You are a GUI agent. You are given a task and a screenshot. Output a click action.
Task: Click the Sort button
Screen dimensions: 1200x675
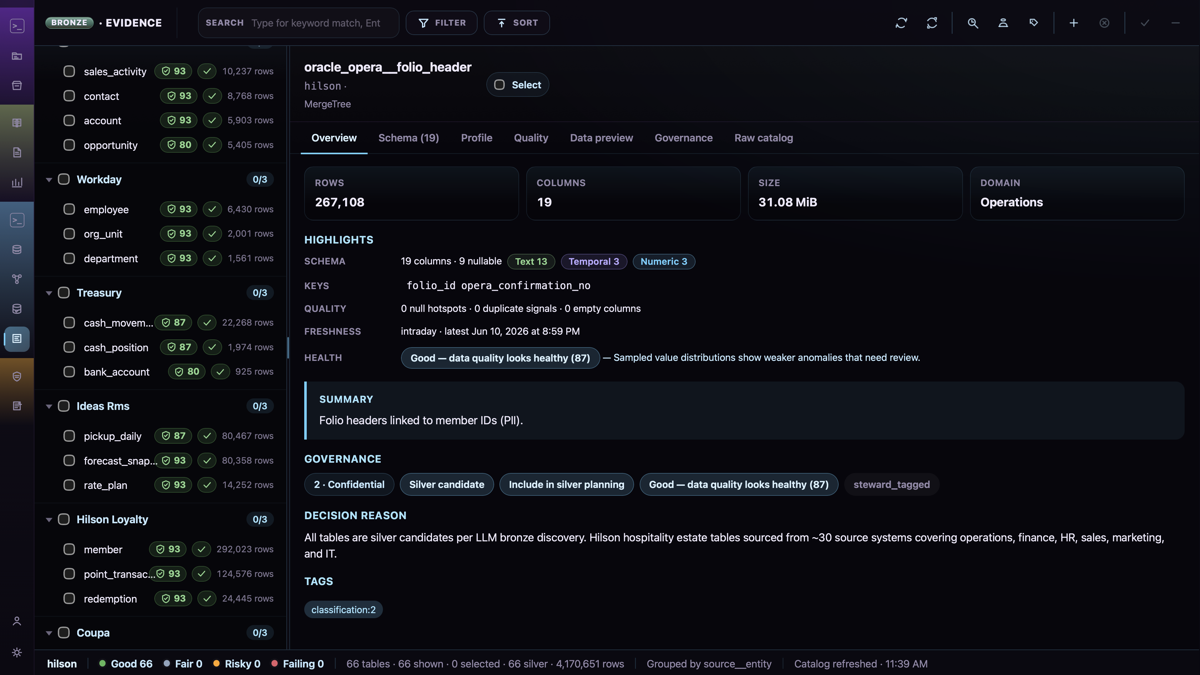tap(517, 23)
